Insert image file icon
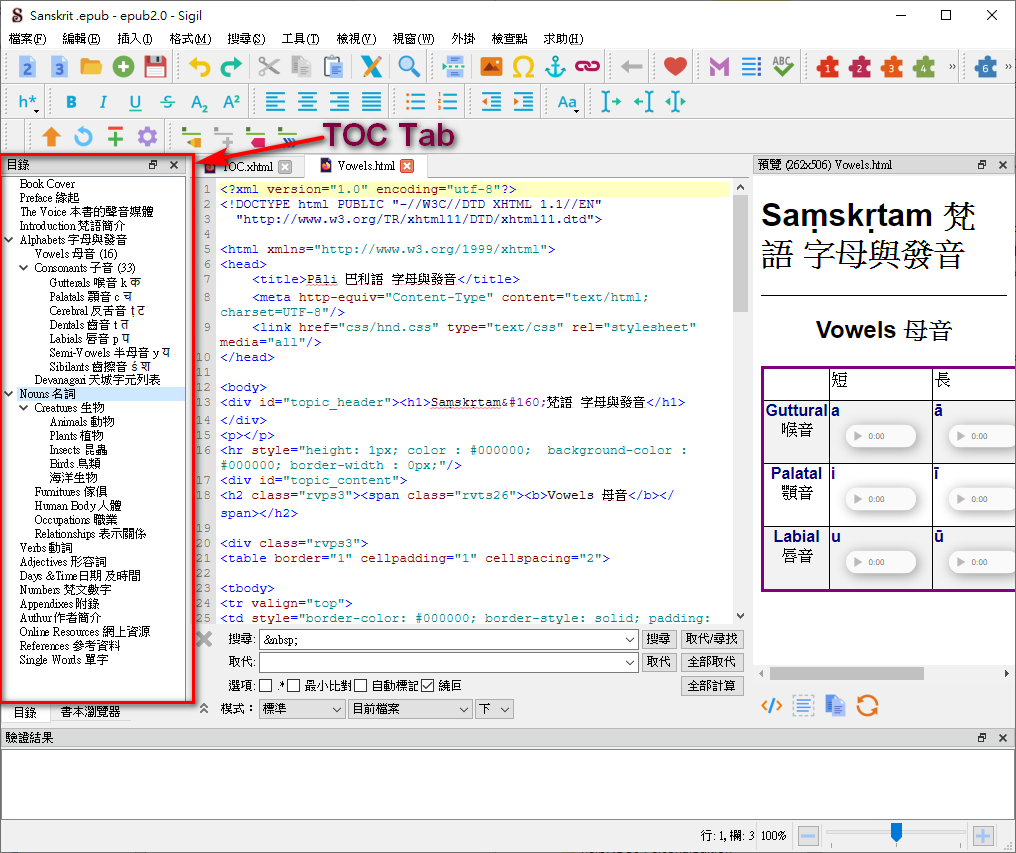 491,67
